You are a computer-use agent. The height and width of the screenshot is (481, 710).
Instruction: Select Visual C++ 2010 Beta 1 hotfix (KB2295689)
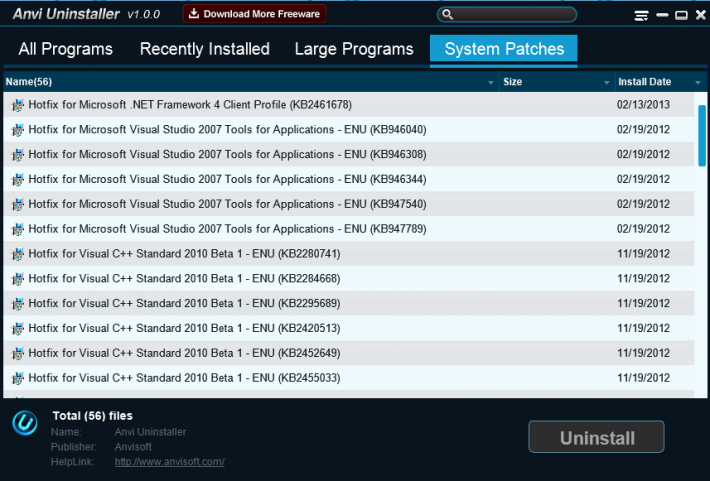[349, 303]
